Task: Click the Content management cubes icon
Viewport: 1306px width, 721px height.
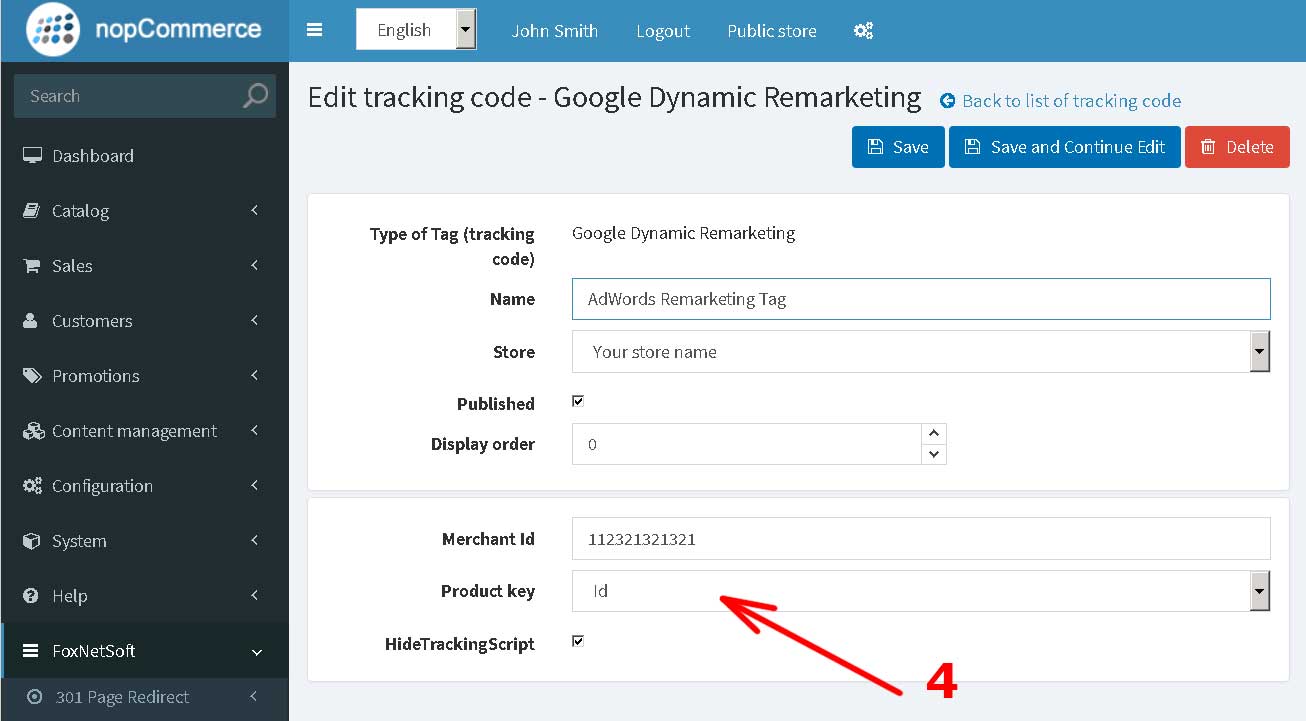Action: [33, 431]
